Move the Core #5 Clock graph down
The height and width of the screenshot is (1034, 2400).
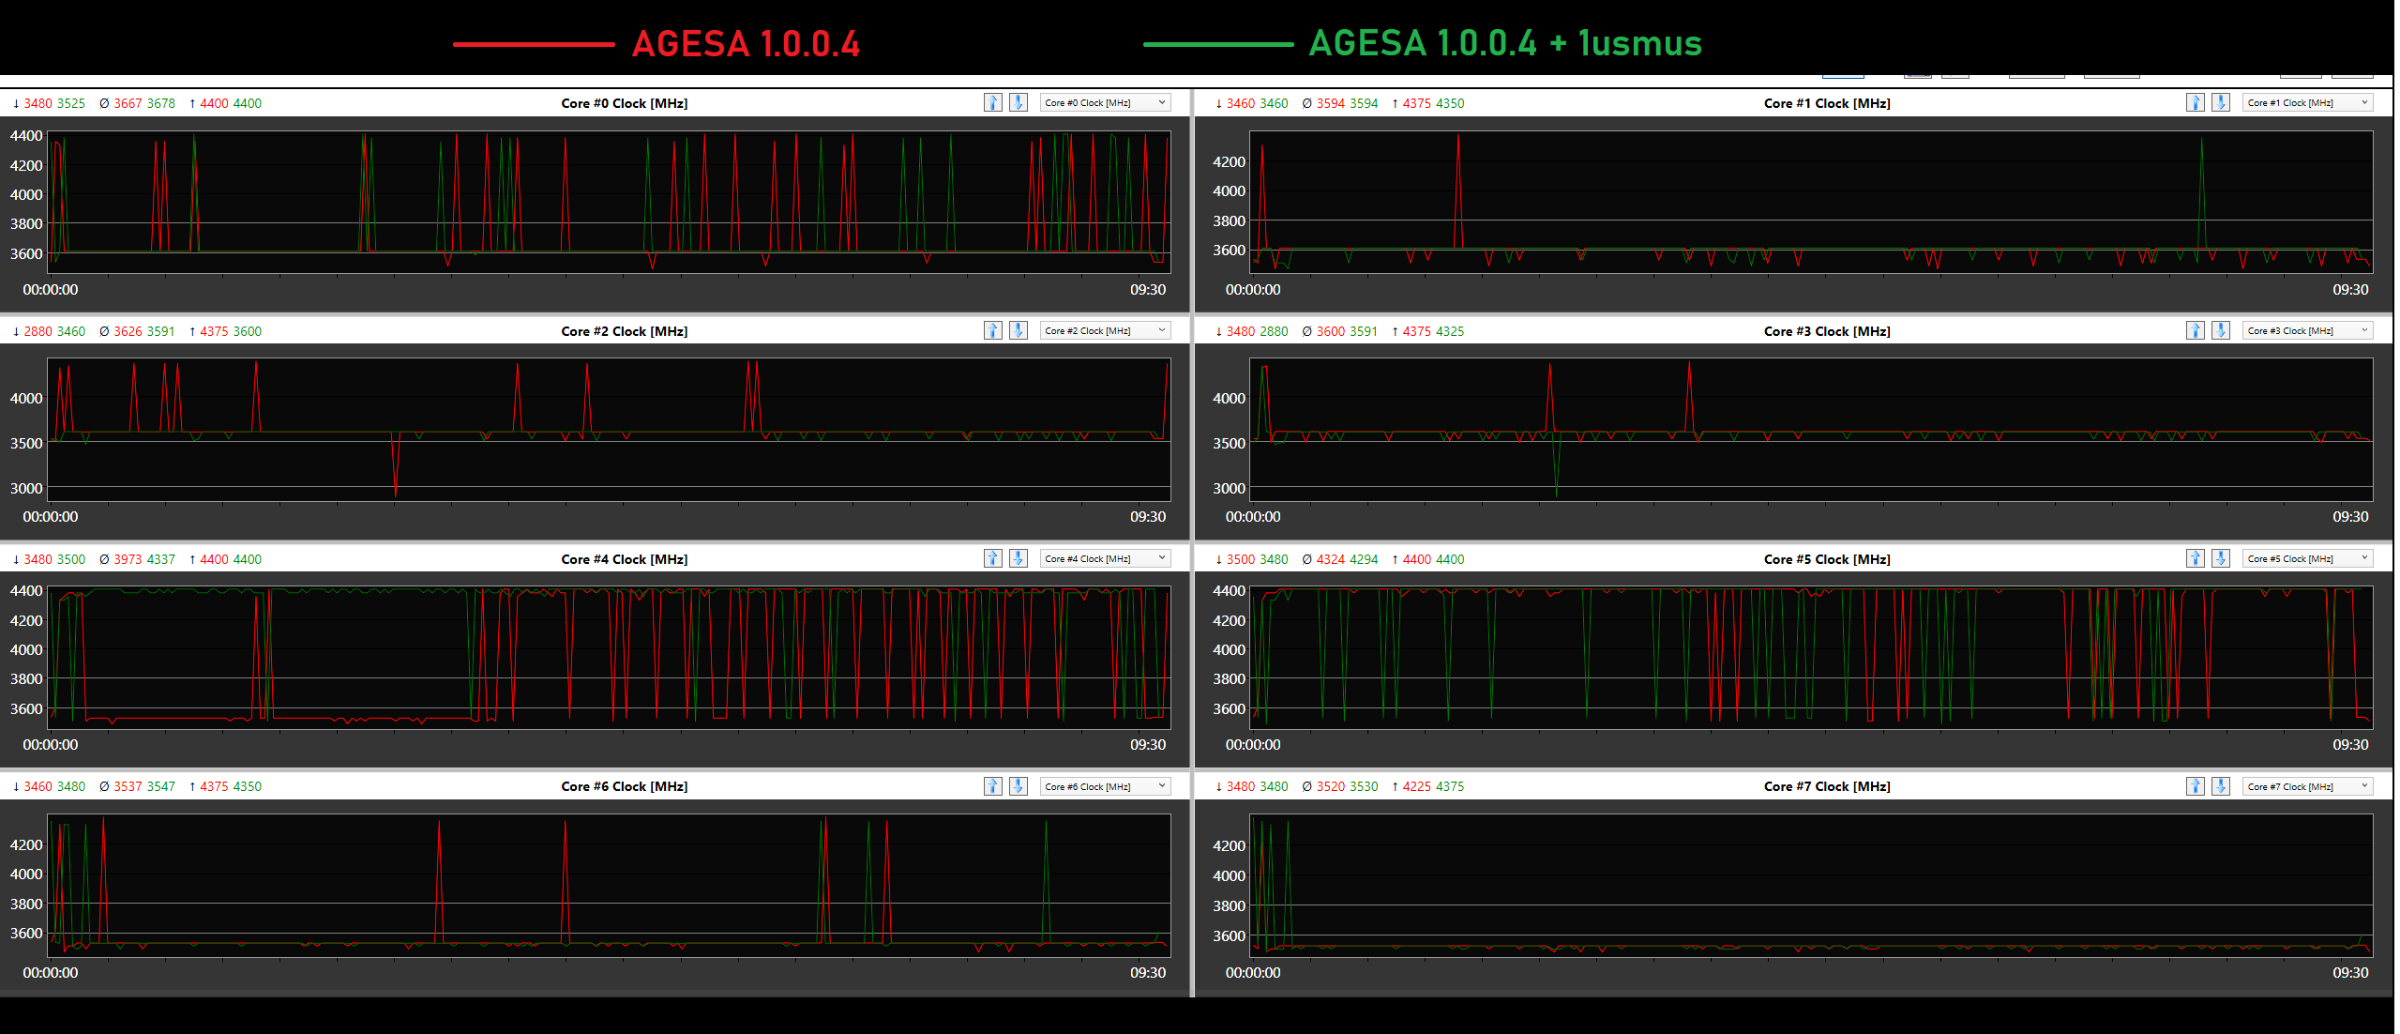click(2220, 559)
